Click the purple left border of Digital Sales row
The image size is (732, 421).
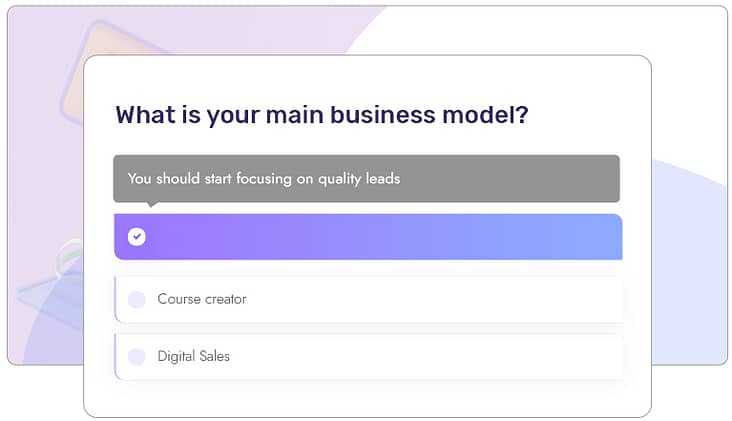click(115, 357)
